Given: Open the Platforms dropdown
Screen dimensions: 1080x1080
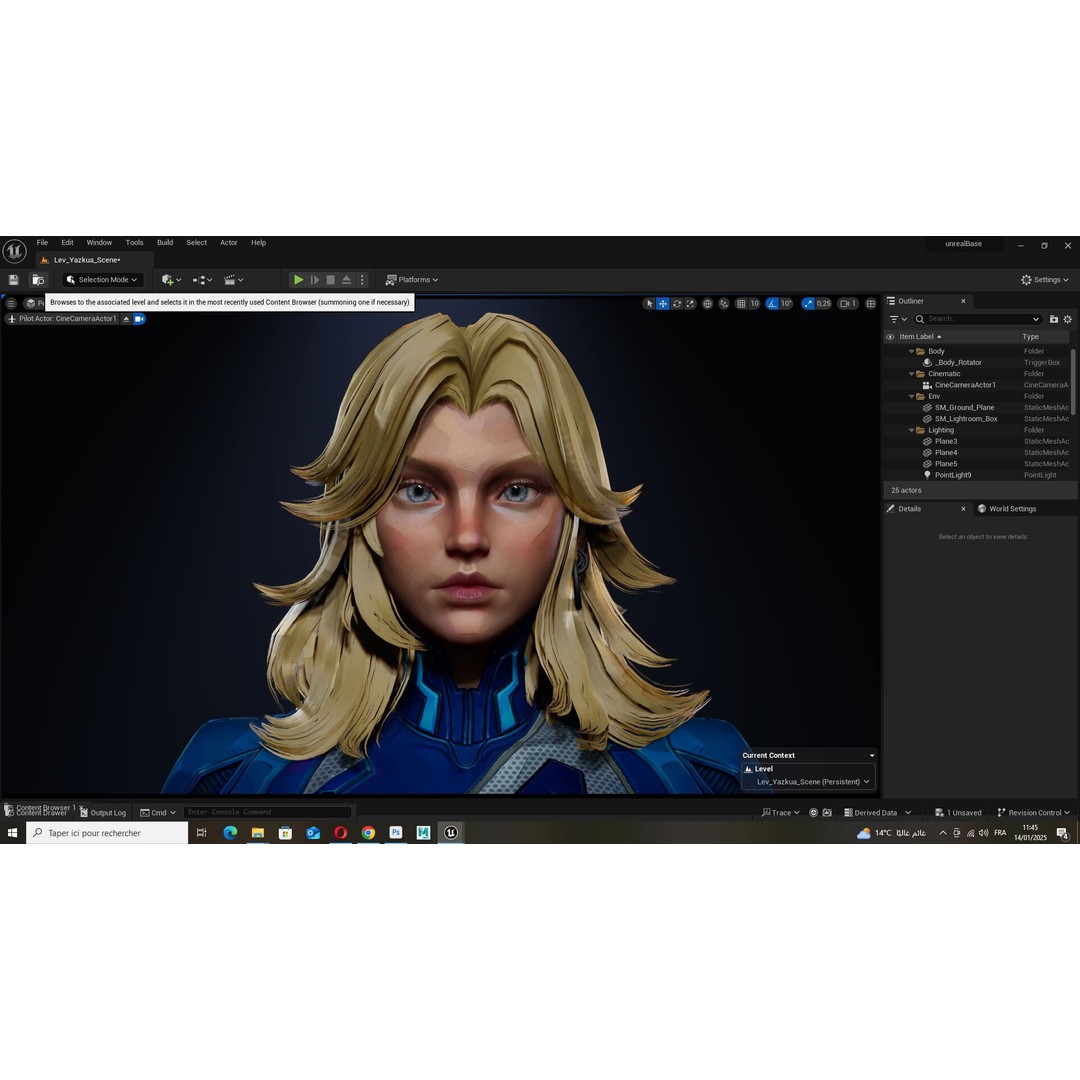Looking at the screenshot, I should tap(412, 280).
